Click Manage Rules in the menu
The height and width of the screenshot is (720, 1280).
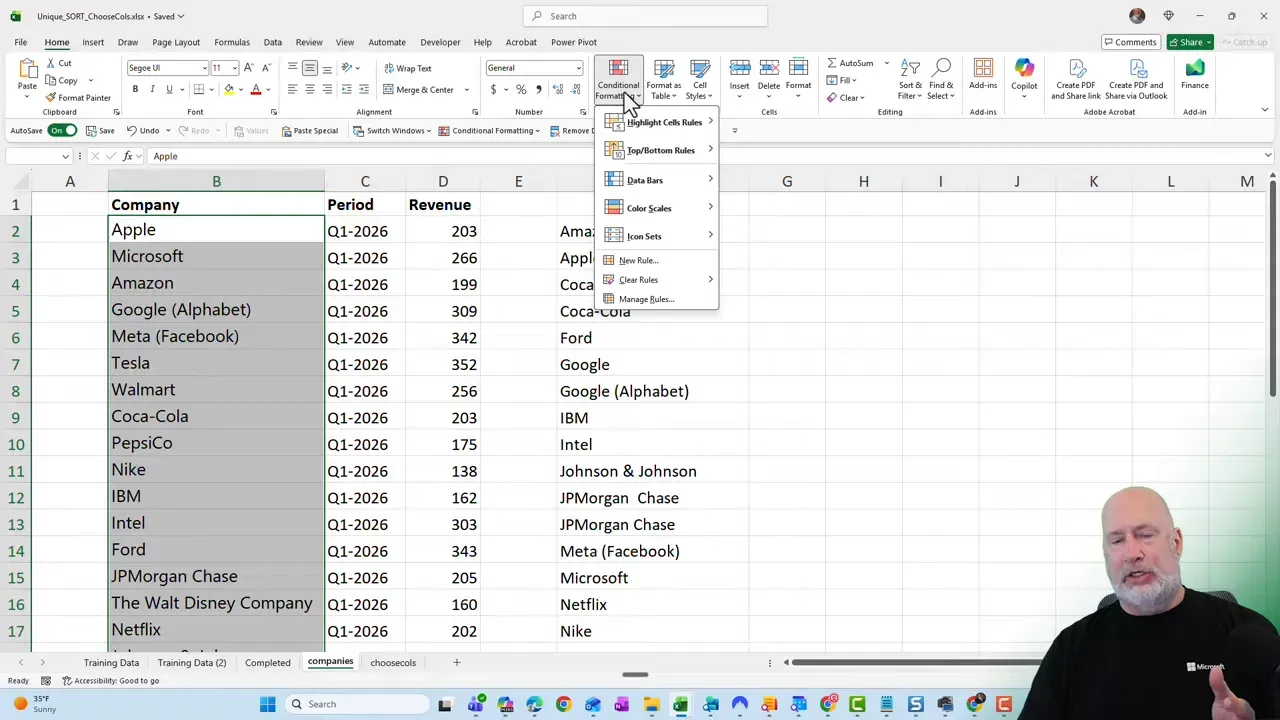tap(646, 299)
